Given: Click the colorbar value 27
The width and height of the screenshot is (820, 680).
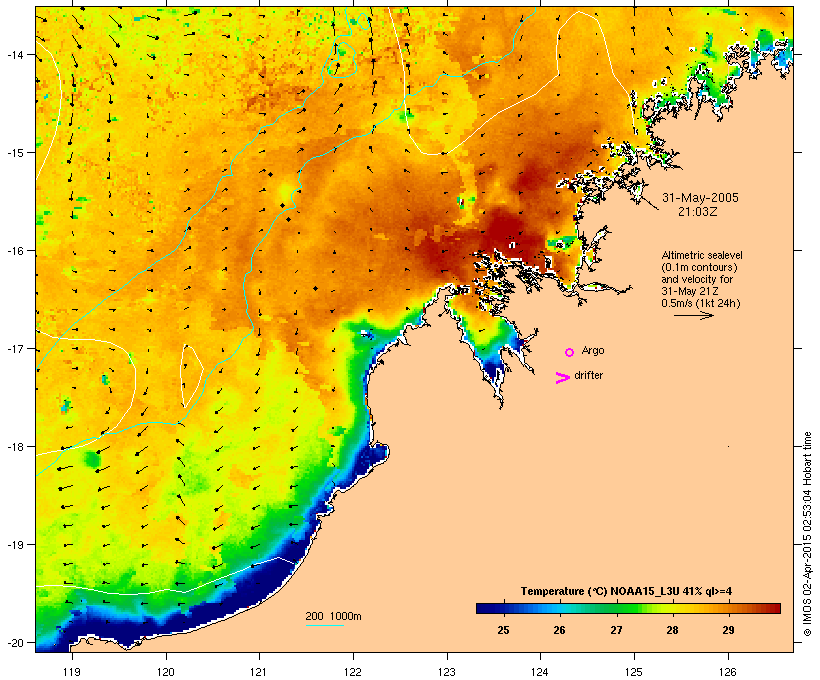Looking at the screenshot, I should pyautogui.click(x=616, y=630).
